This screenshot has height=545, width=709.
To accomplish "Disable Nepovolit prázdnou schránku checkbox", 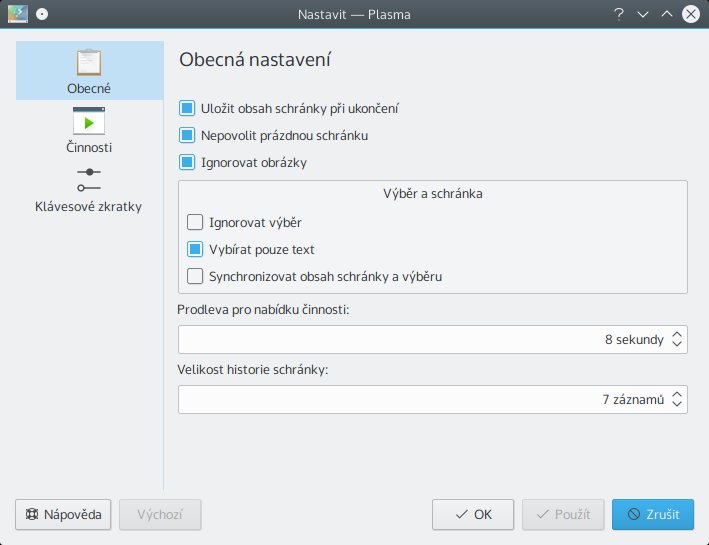I will tap(187, 135).
